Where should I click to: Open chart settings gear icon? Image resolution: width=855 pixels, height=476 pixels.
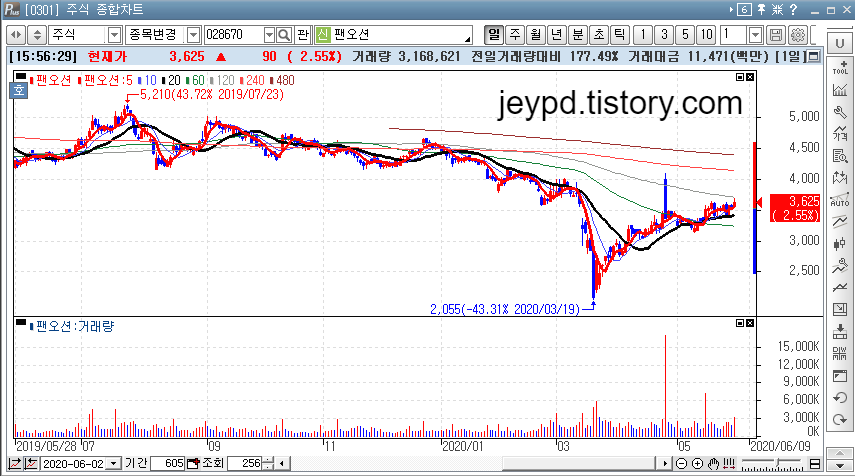(x=797, y=35)
